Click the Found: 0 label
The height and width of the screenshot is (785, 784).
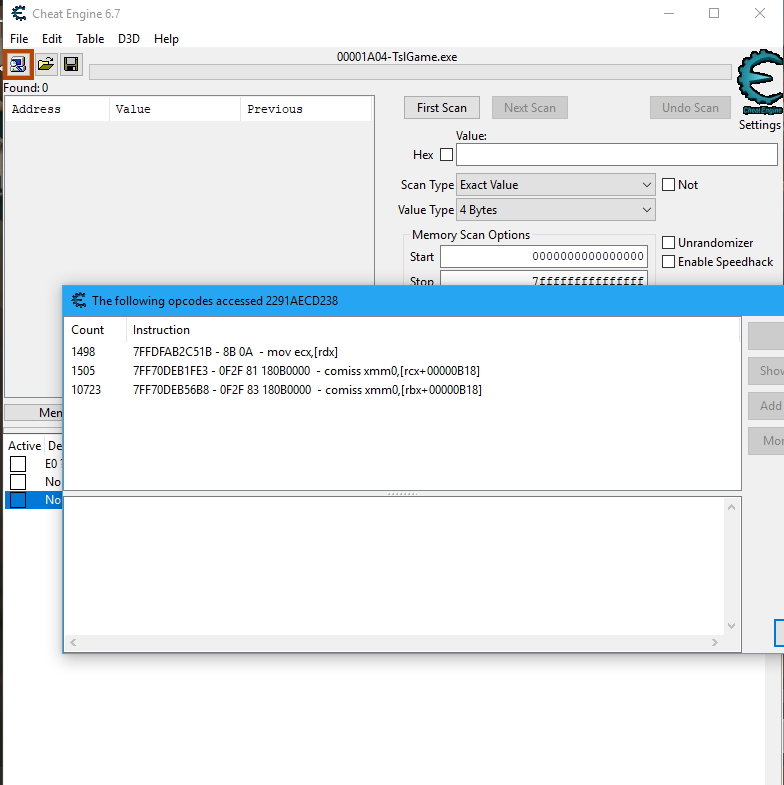[26, 88]
